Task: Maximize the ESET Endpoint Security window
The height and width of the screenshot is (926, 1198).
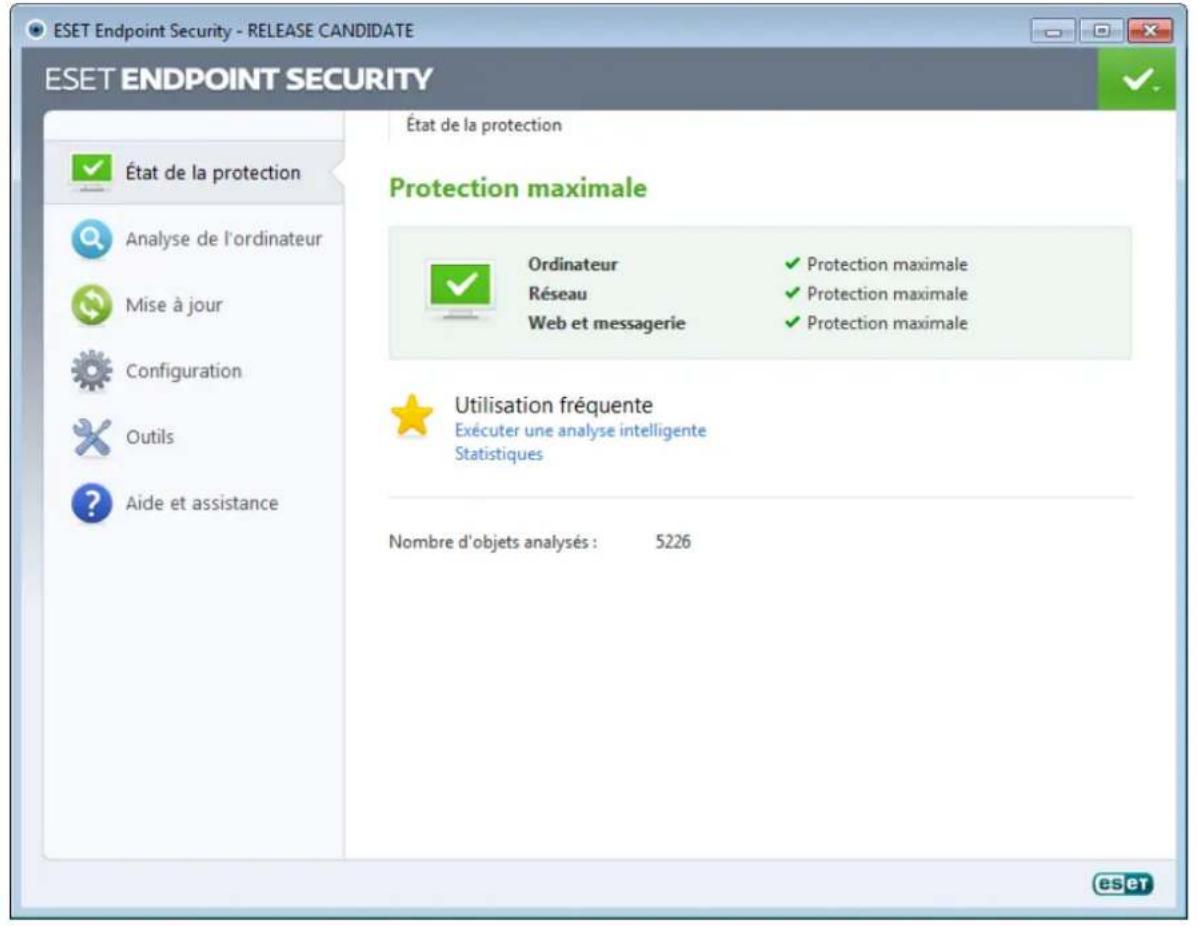Action: coord(1100,31)
